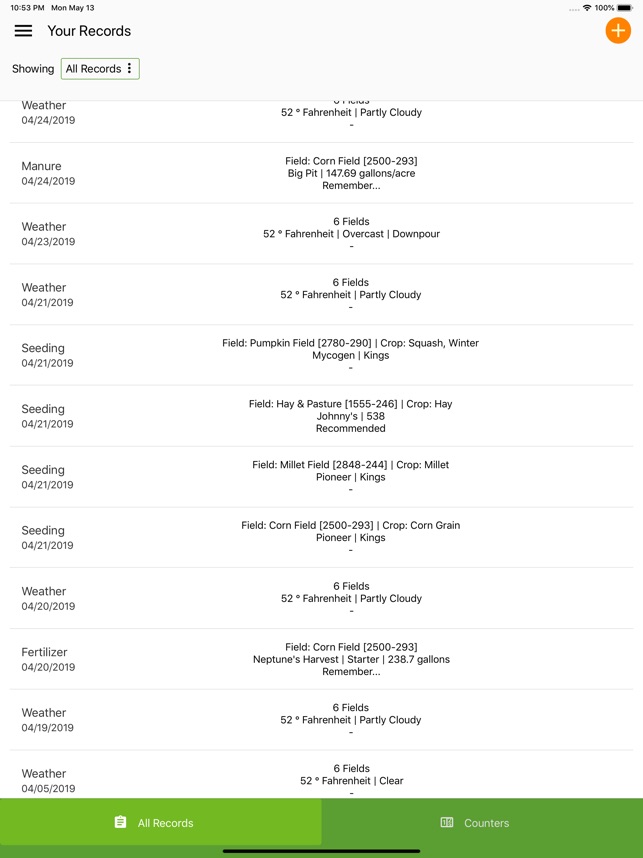Click the vertical dots filter icon
The width and height of the screenshot is (643, 858).
(129, 69)
